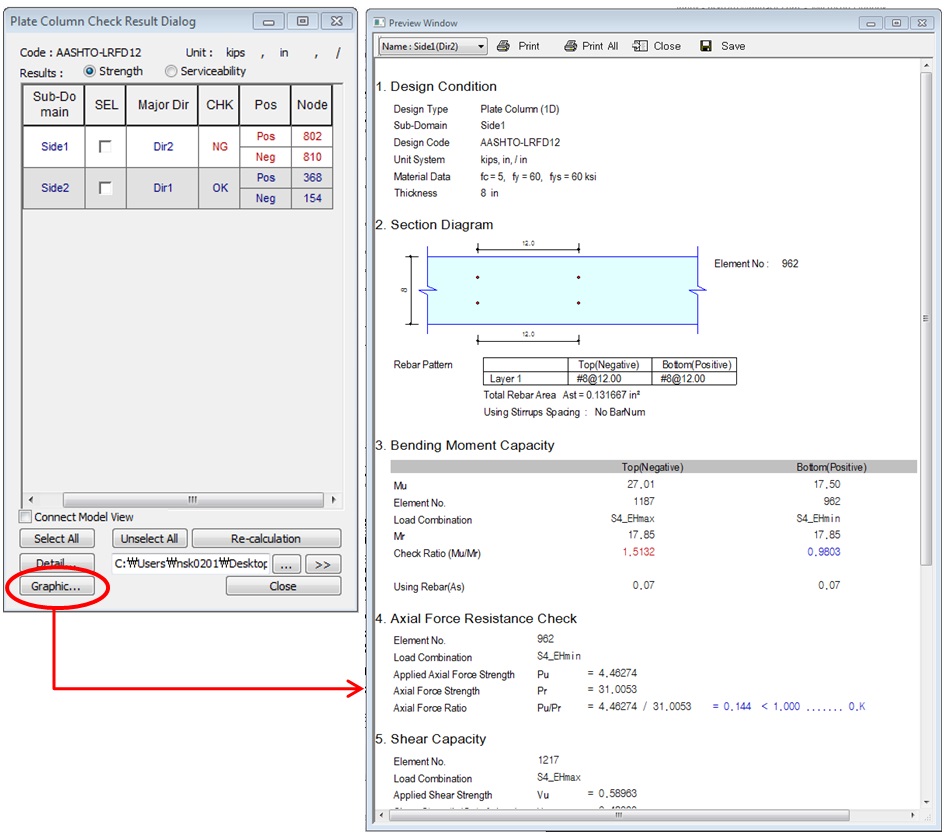Close the Preview Window using its toolbar icon
This screenshot has width=951, height=837.
(x=657, y=45)
